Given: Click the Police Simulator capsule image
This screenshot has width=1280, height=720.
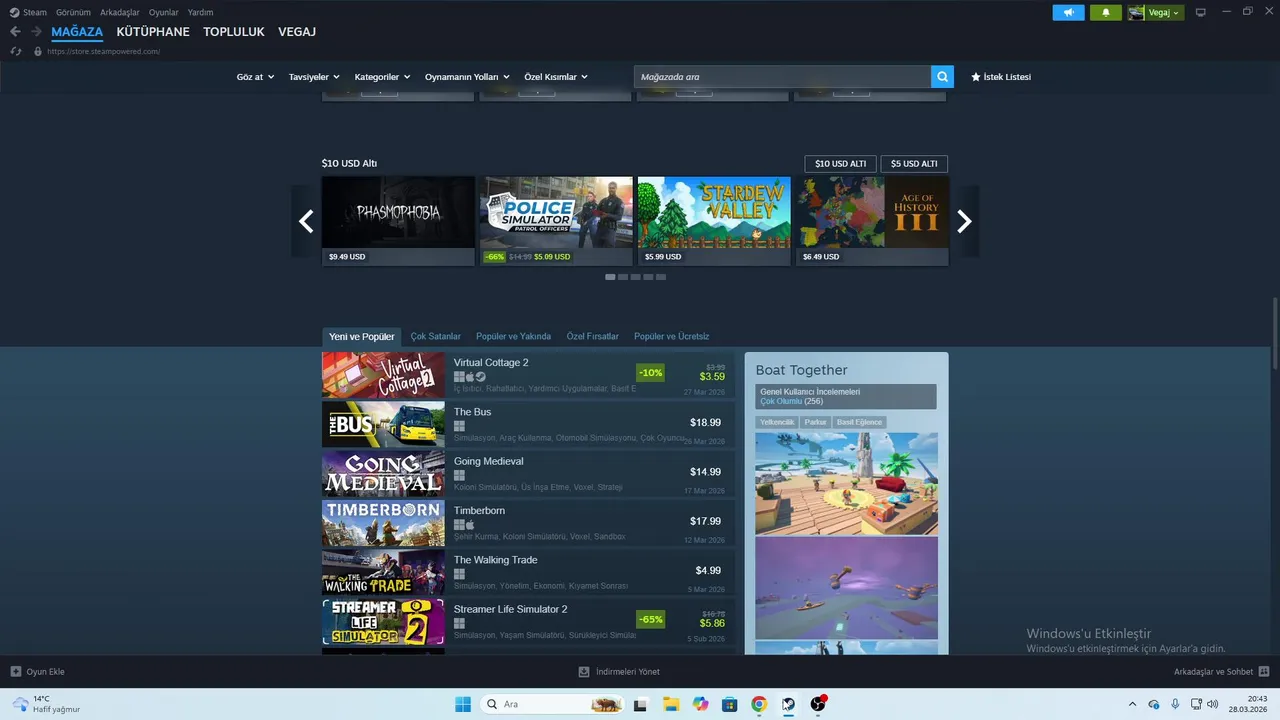Looking at the screenshot, I should (x=556, y=212).
